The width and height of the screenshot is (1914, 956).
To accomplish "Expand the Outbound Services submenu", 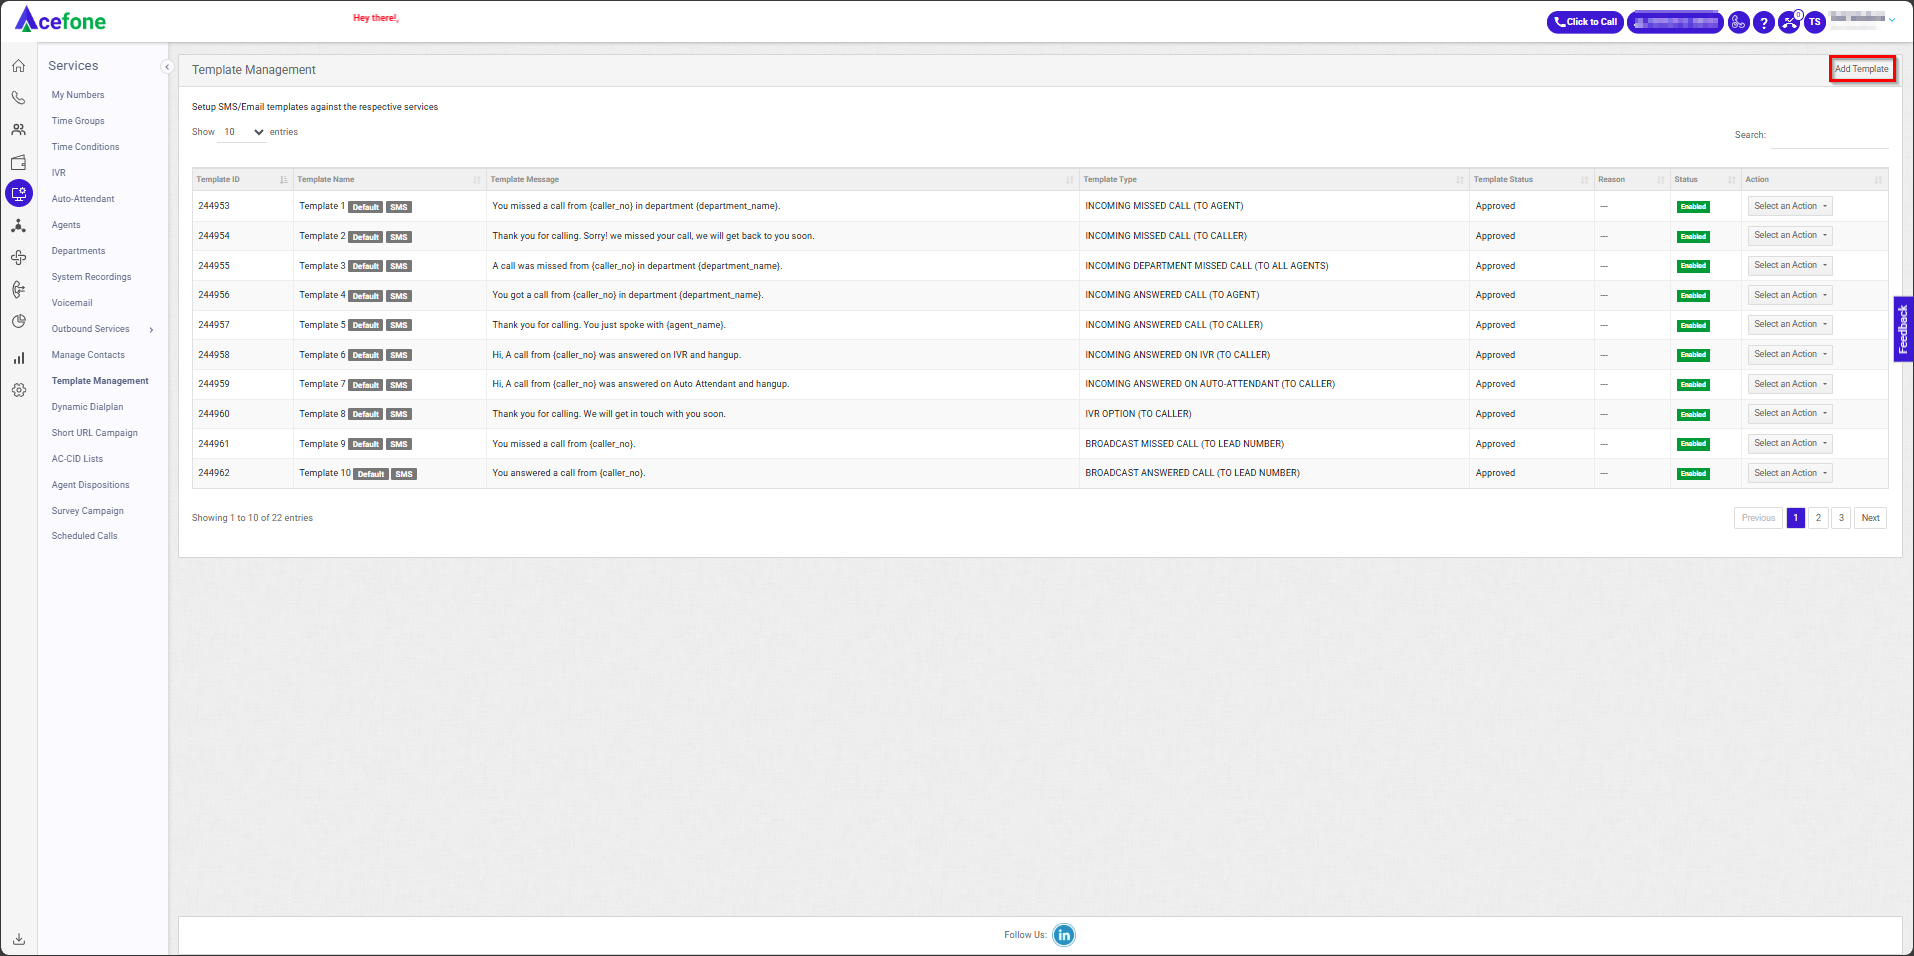I will 151,330.
